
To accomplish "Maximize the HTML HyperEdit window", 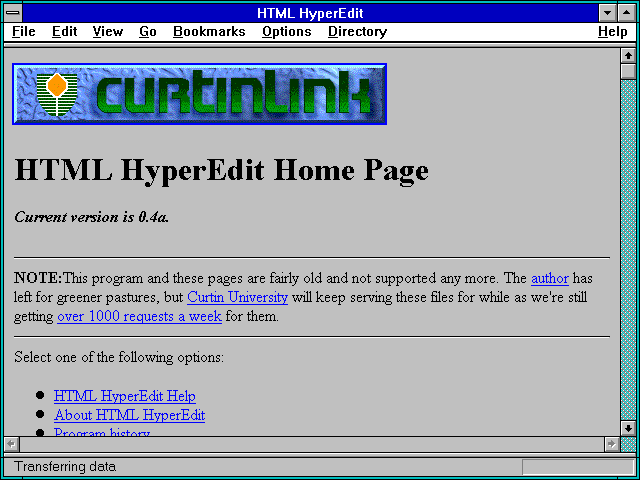I will click(x=627, y=13).
